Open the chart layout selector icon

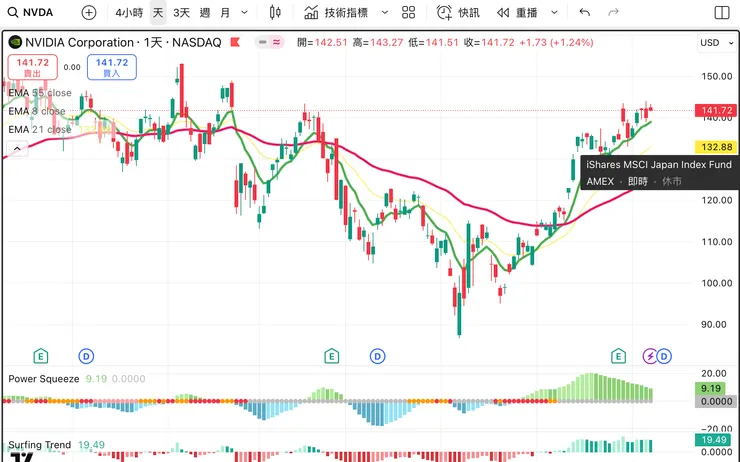722,13
